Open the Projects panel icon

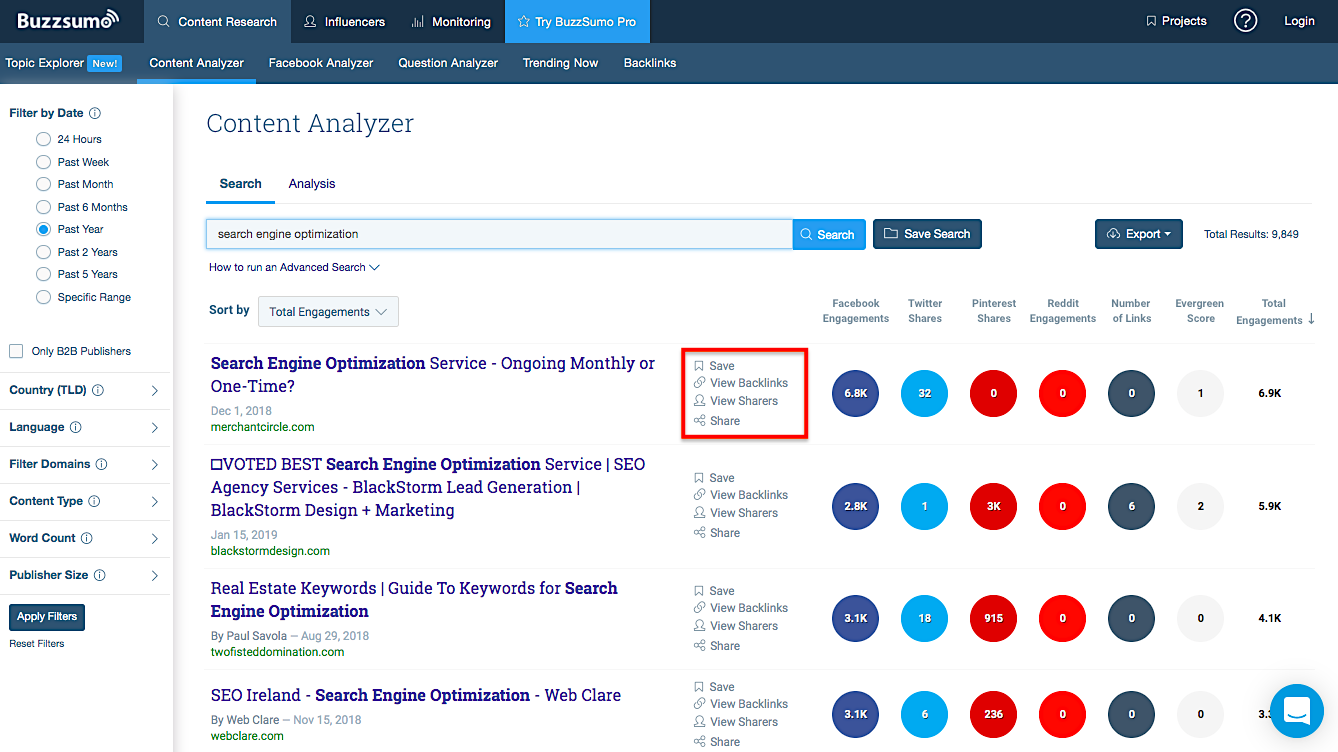click(x=1176, y=20)
